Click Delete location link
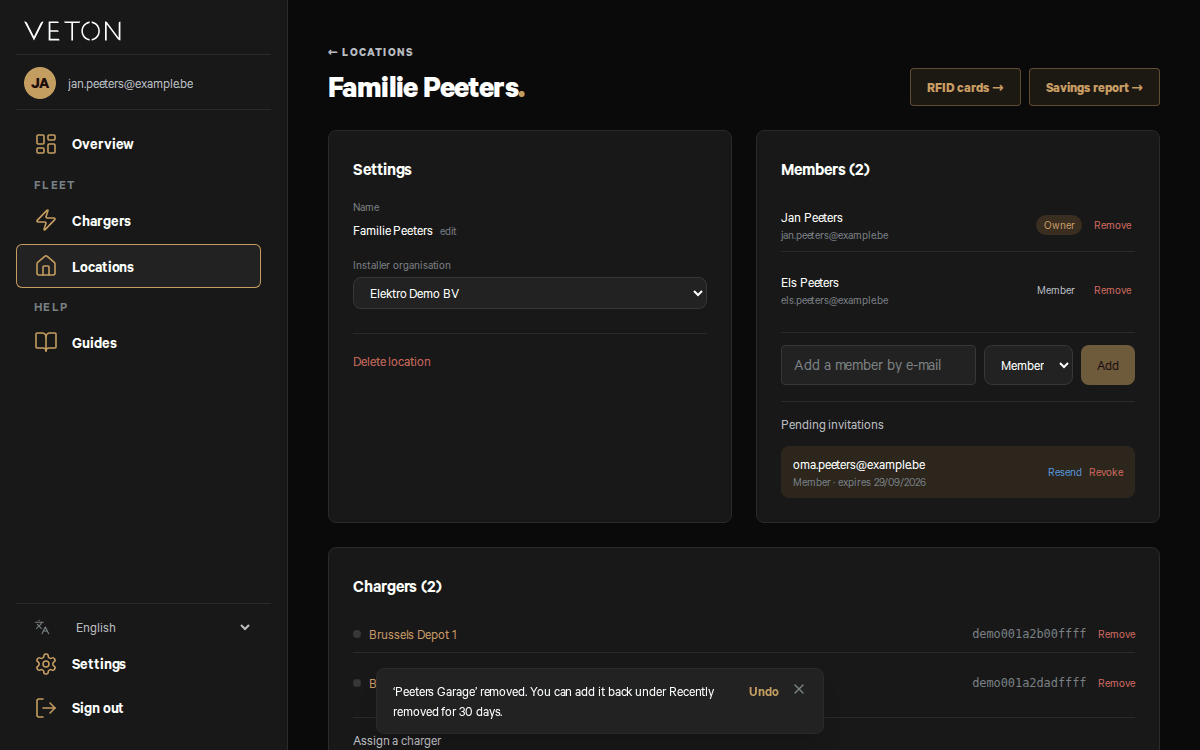This screenshot has width=1200, height=750. point(392,362)
